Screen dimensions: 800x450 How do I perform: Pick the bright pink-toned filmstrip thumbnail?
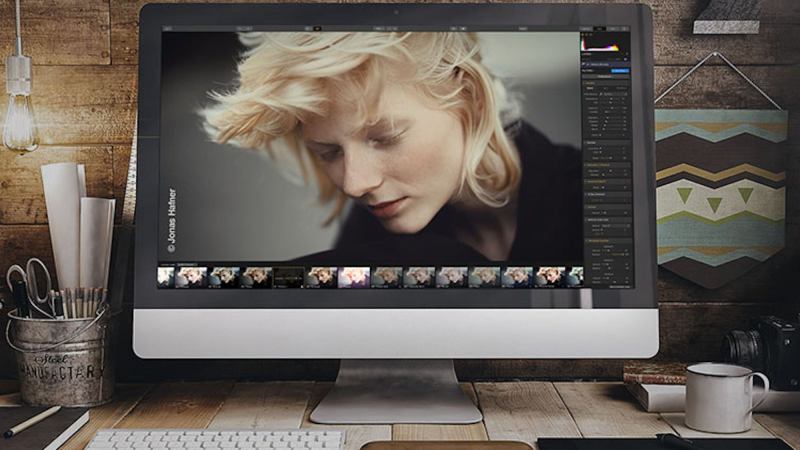pyautogui.click(x=354, y=276)
